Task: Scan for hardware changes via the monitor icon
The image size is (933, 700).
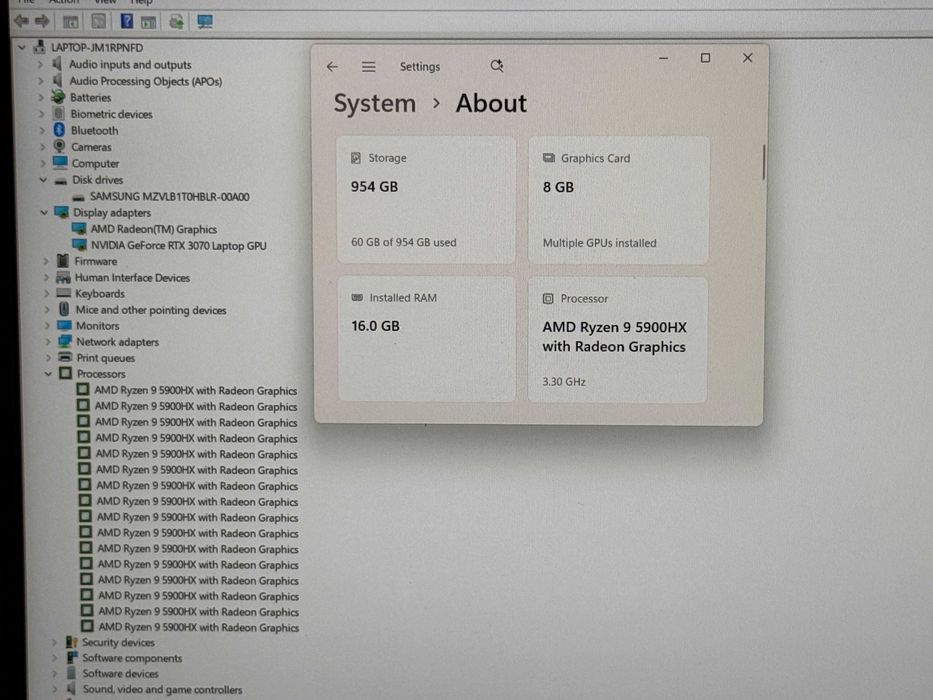Action: pyautogui.click(x=205, y=22)
